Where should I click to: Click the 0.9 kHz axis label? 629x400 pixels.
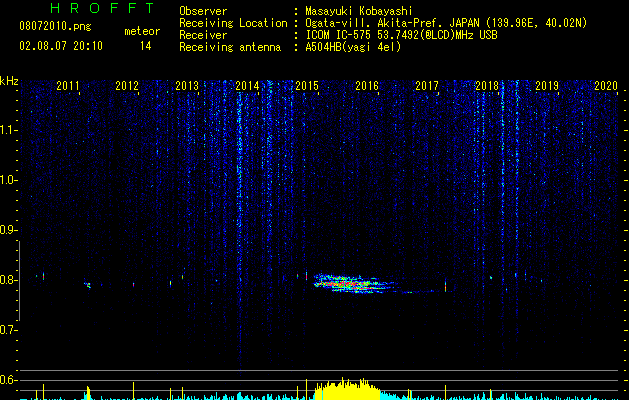coord(8,230)
